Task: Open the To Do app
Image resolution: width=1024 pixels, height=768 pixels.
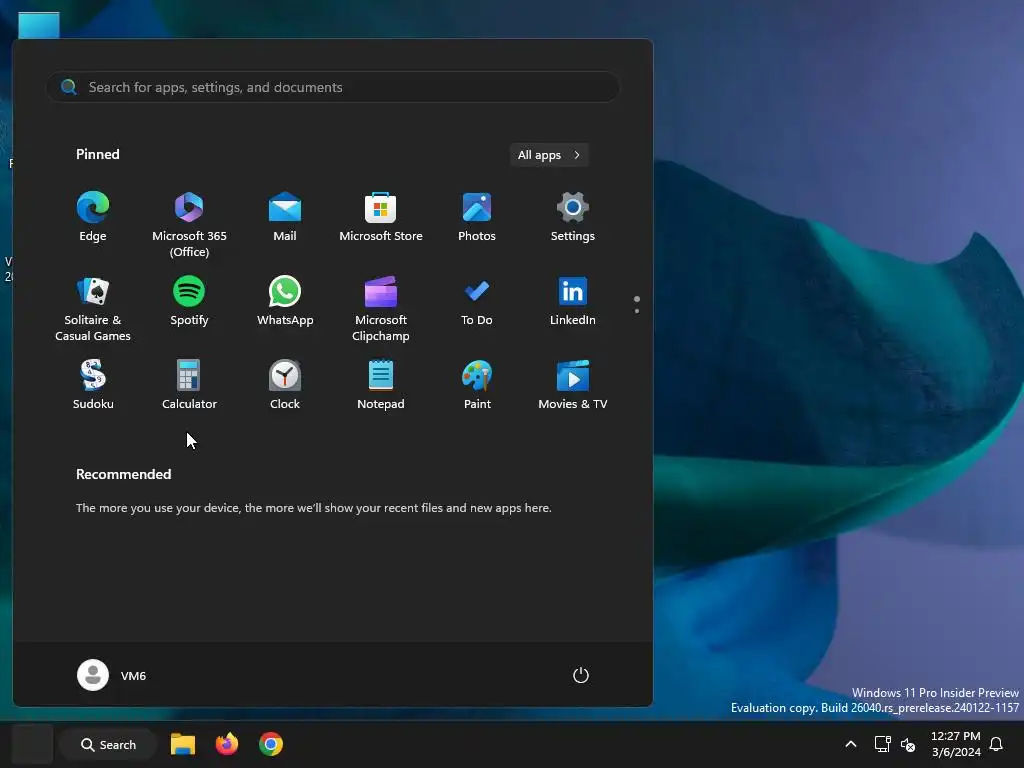Action: pos(477,301)
